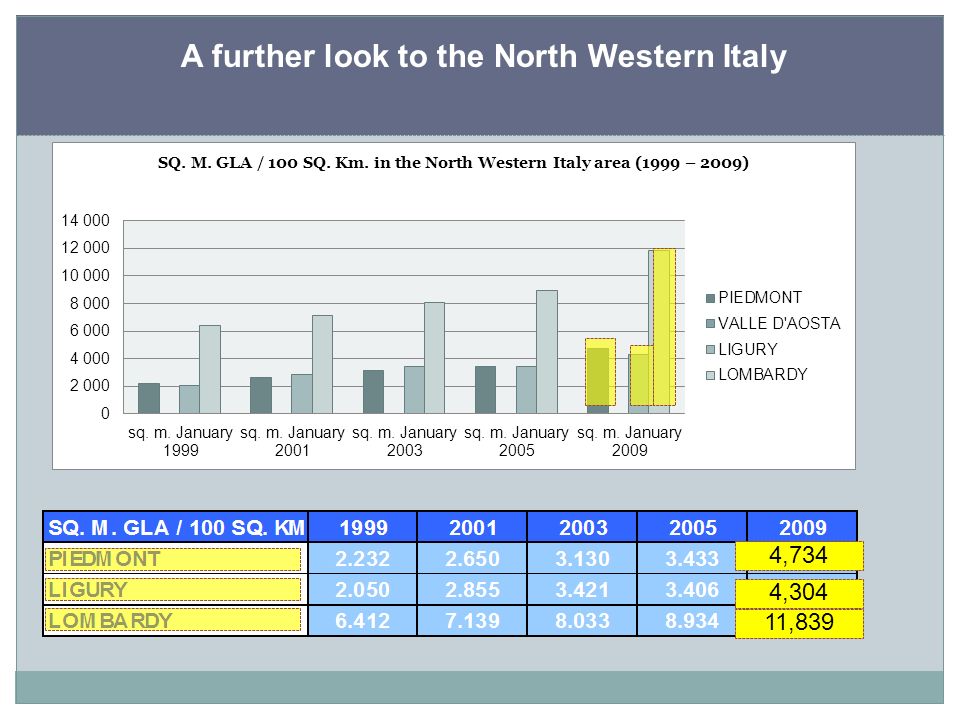Select the LOMBARDY row label in table
The width and height of the screenshot is (960, 720).
(x=173, y=620)
